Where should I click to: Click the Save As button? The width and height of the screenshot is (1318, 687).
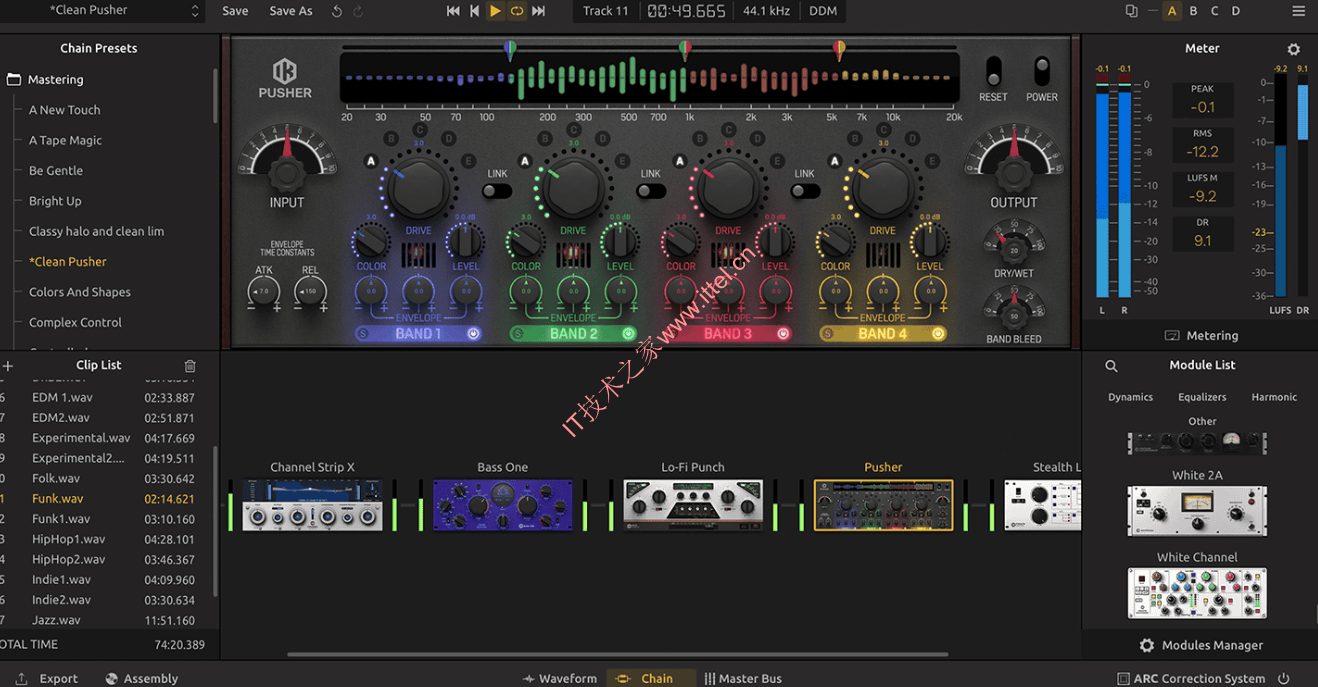pos(291,11)
